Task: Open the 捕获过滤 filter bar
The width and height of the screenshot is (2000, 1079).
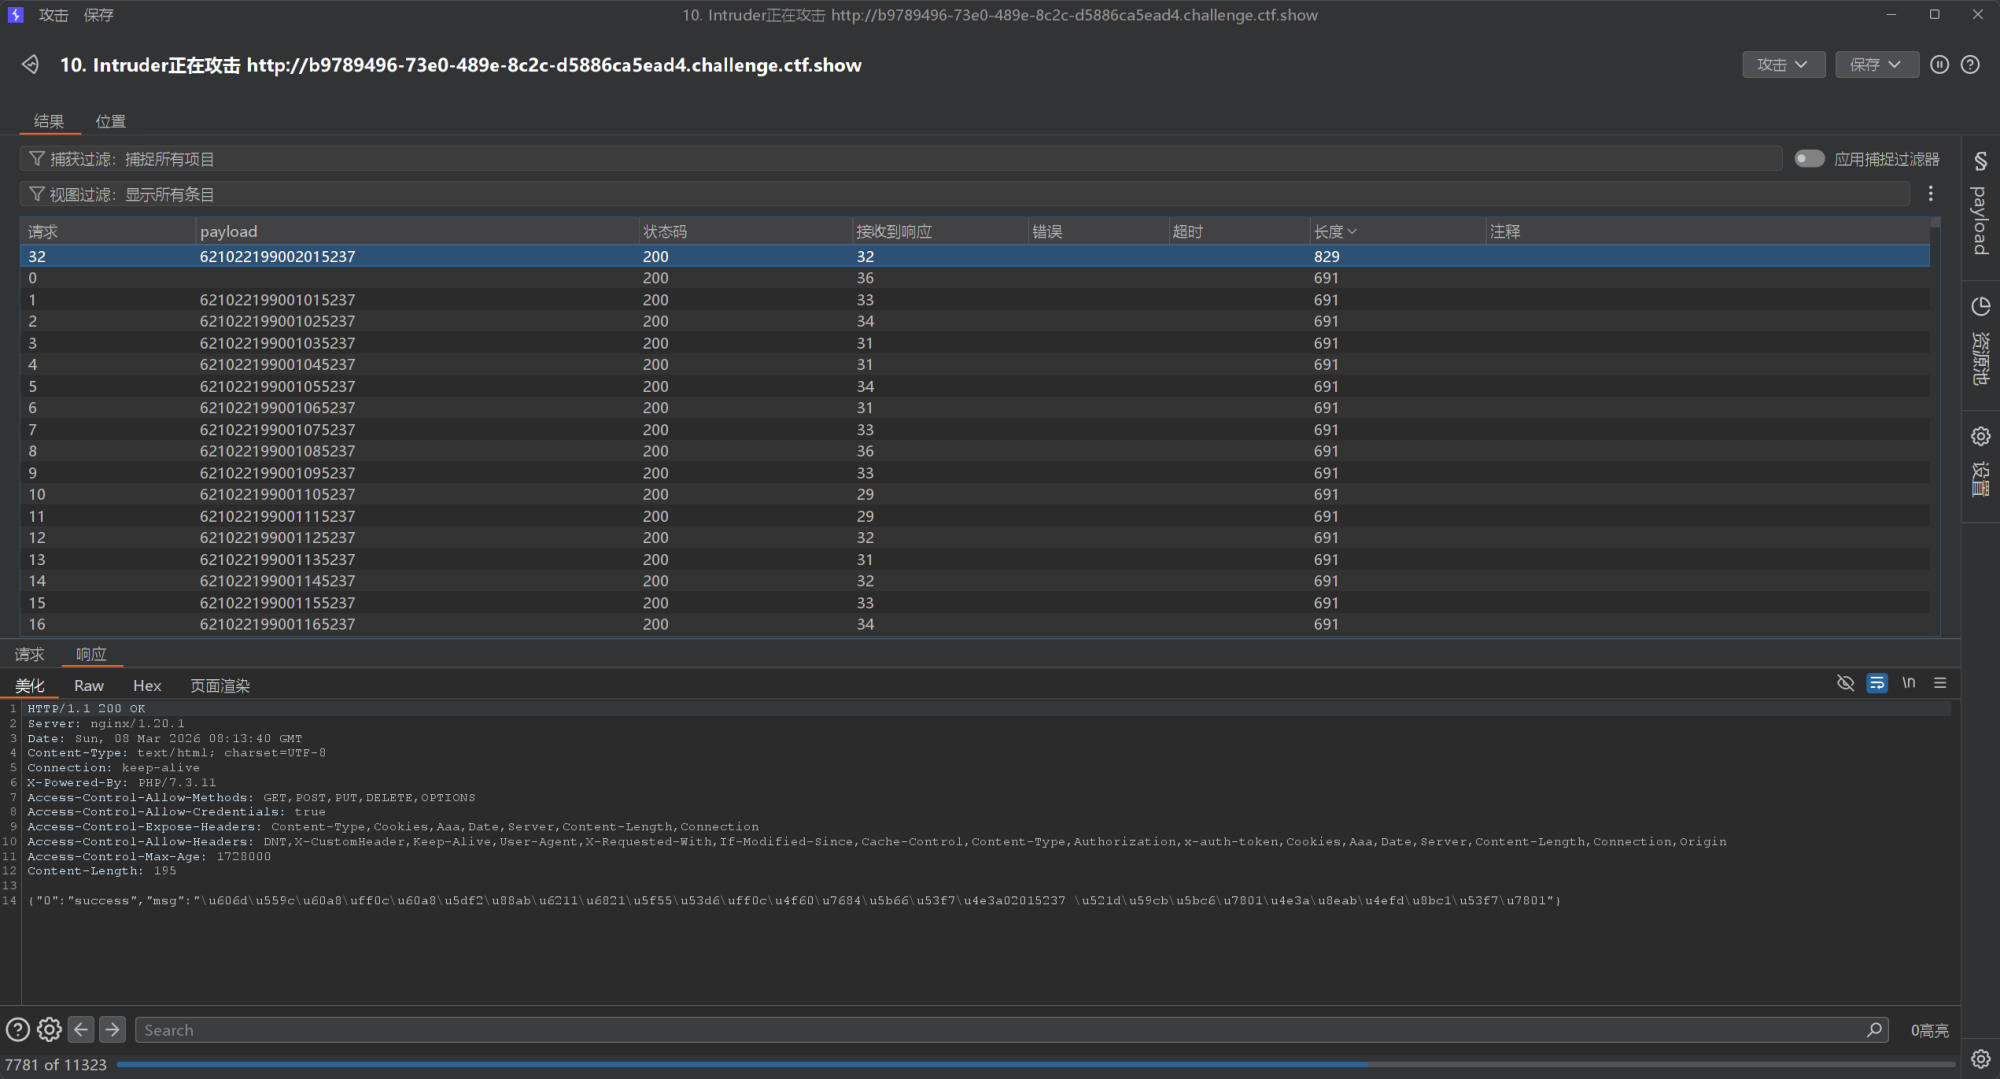Action: click(x=900, y=159)
